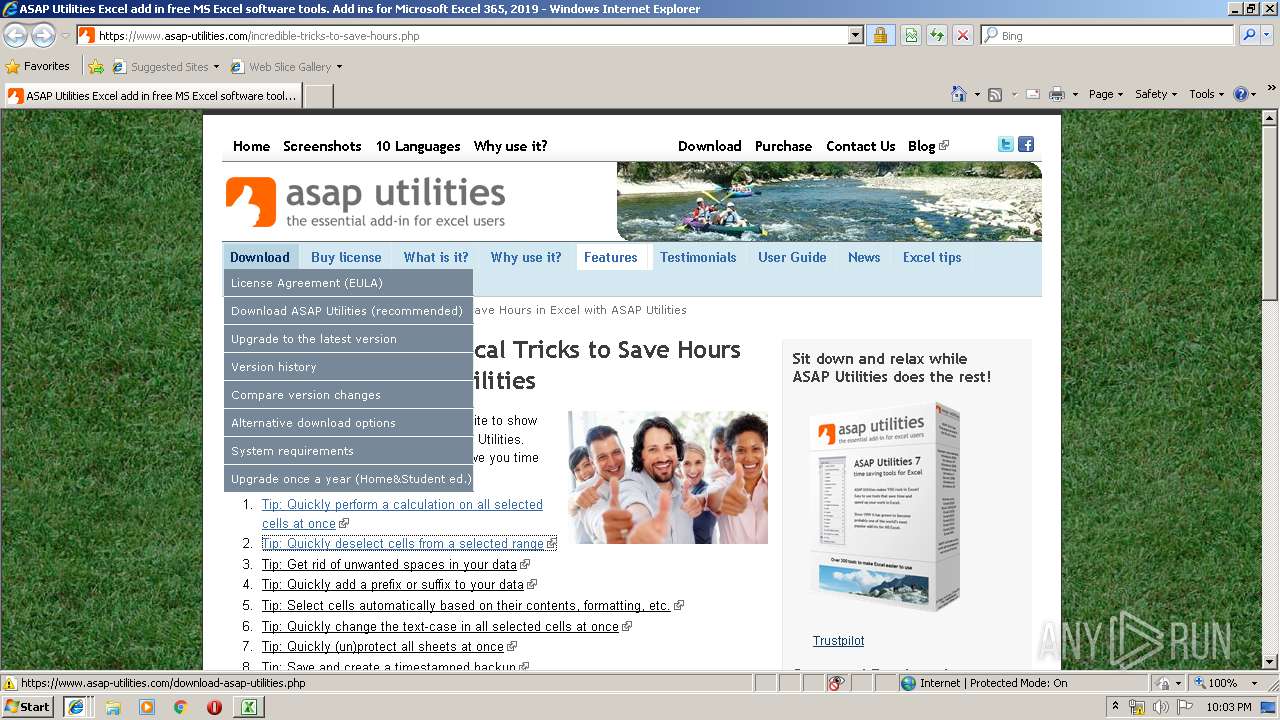Open Favorites star button
Viewport: 1280px width, 720px height.
click(x=38, y=66)
